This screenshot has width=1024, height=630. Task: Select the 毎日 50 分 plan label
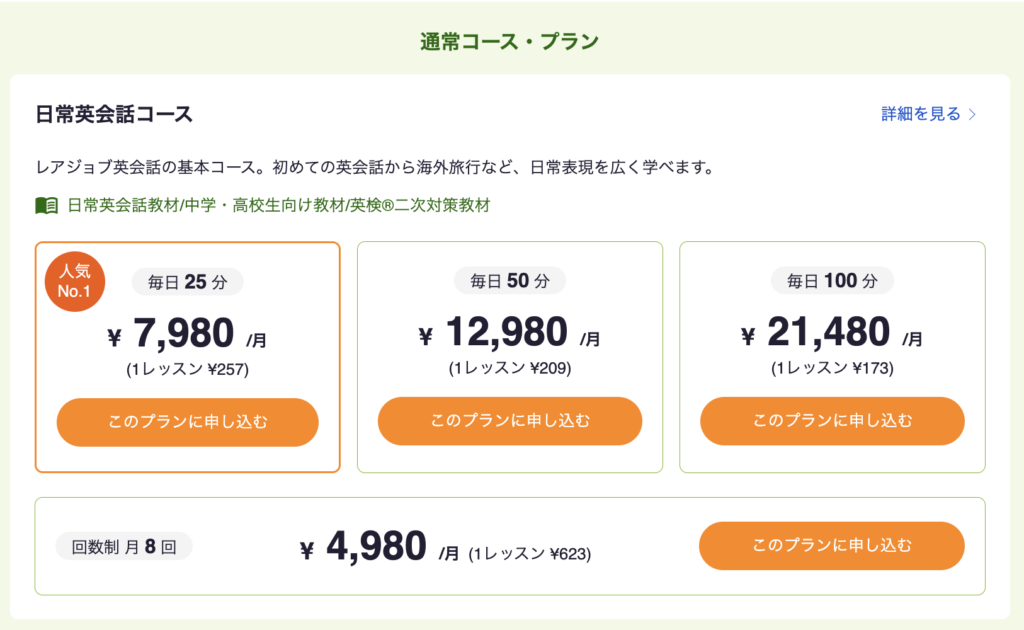point(510,282)
